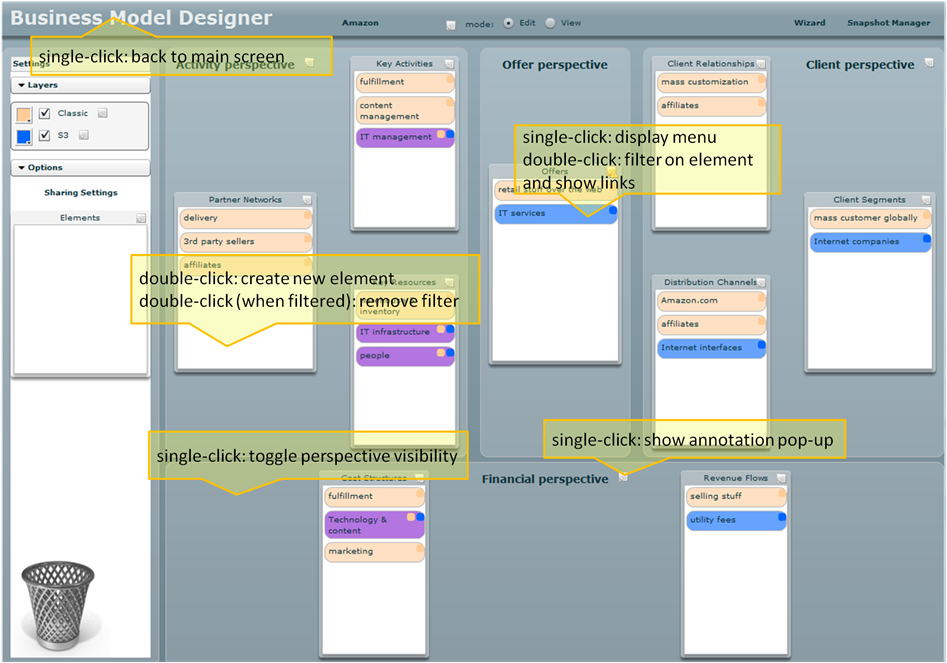
Task: Open annotation icon on Key Activities block
Action: pyautogui.click(x=450, y=64)
